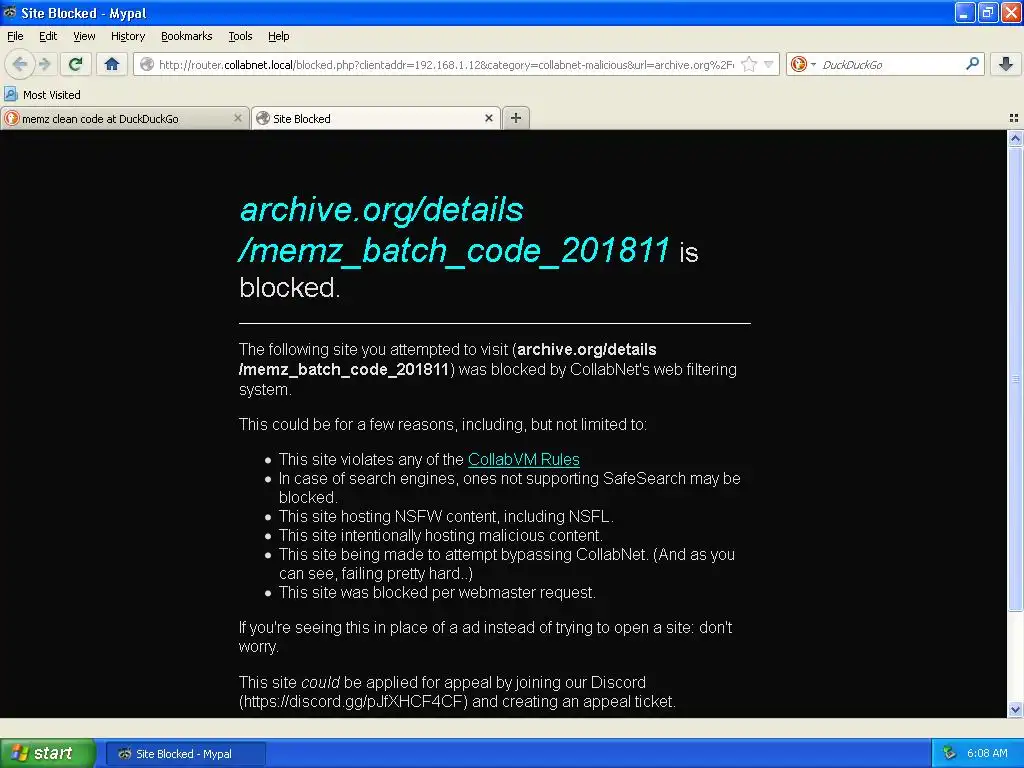Bookmark this page with the star icon
The width and height of the screenshot is (1024, 768).
point(749,64)
